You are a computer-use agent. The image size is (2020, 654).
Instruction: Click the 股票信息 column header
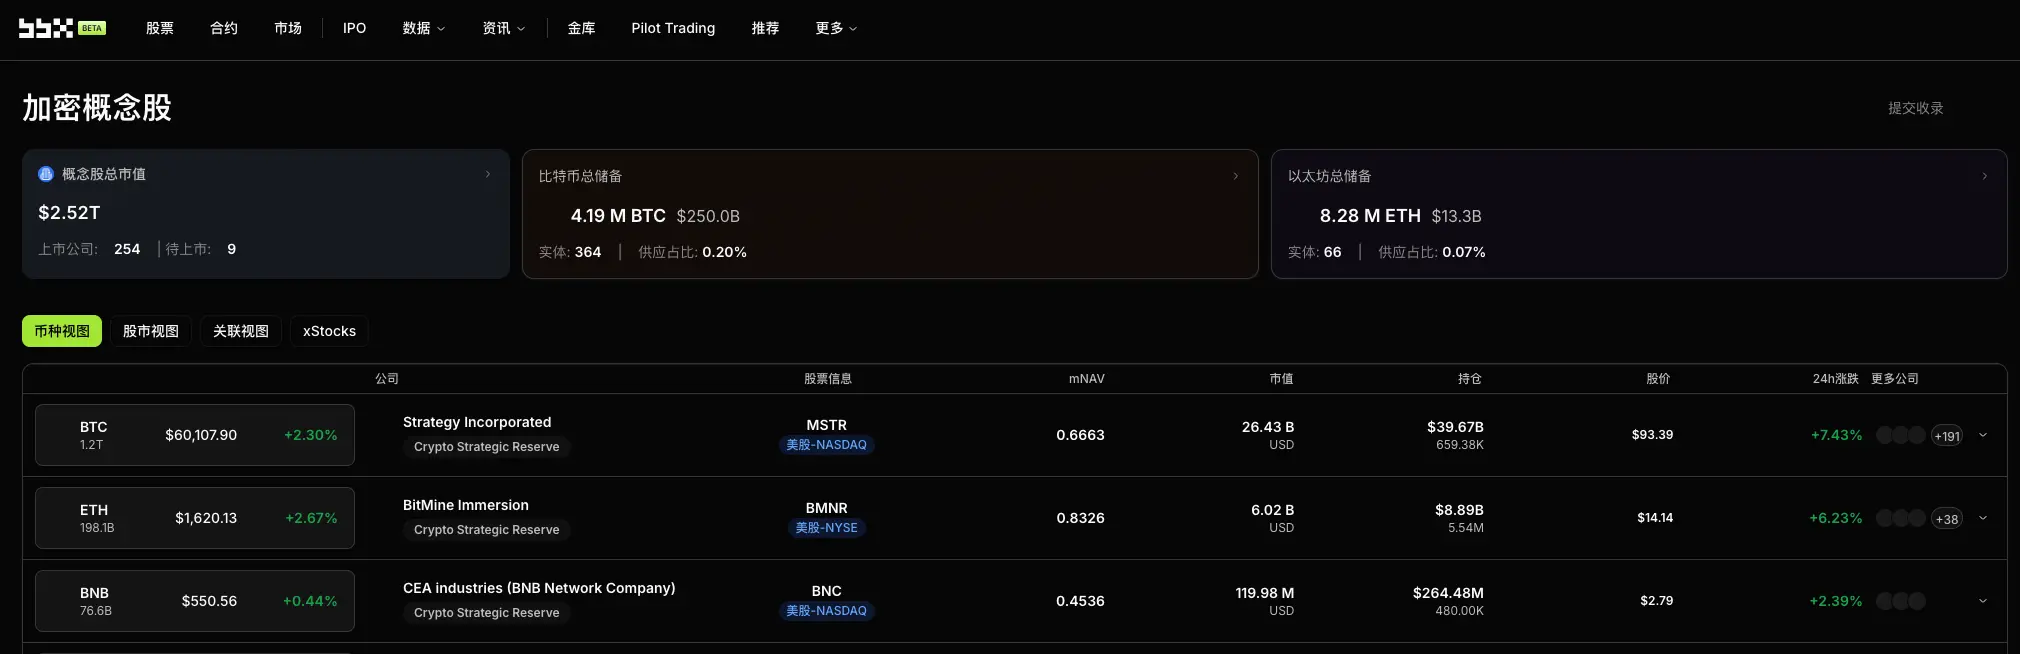(x=828, y=379)
